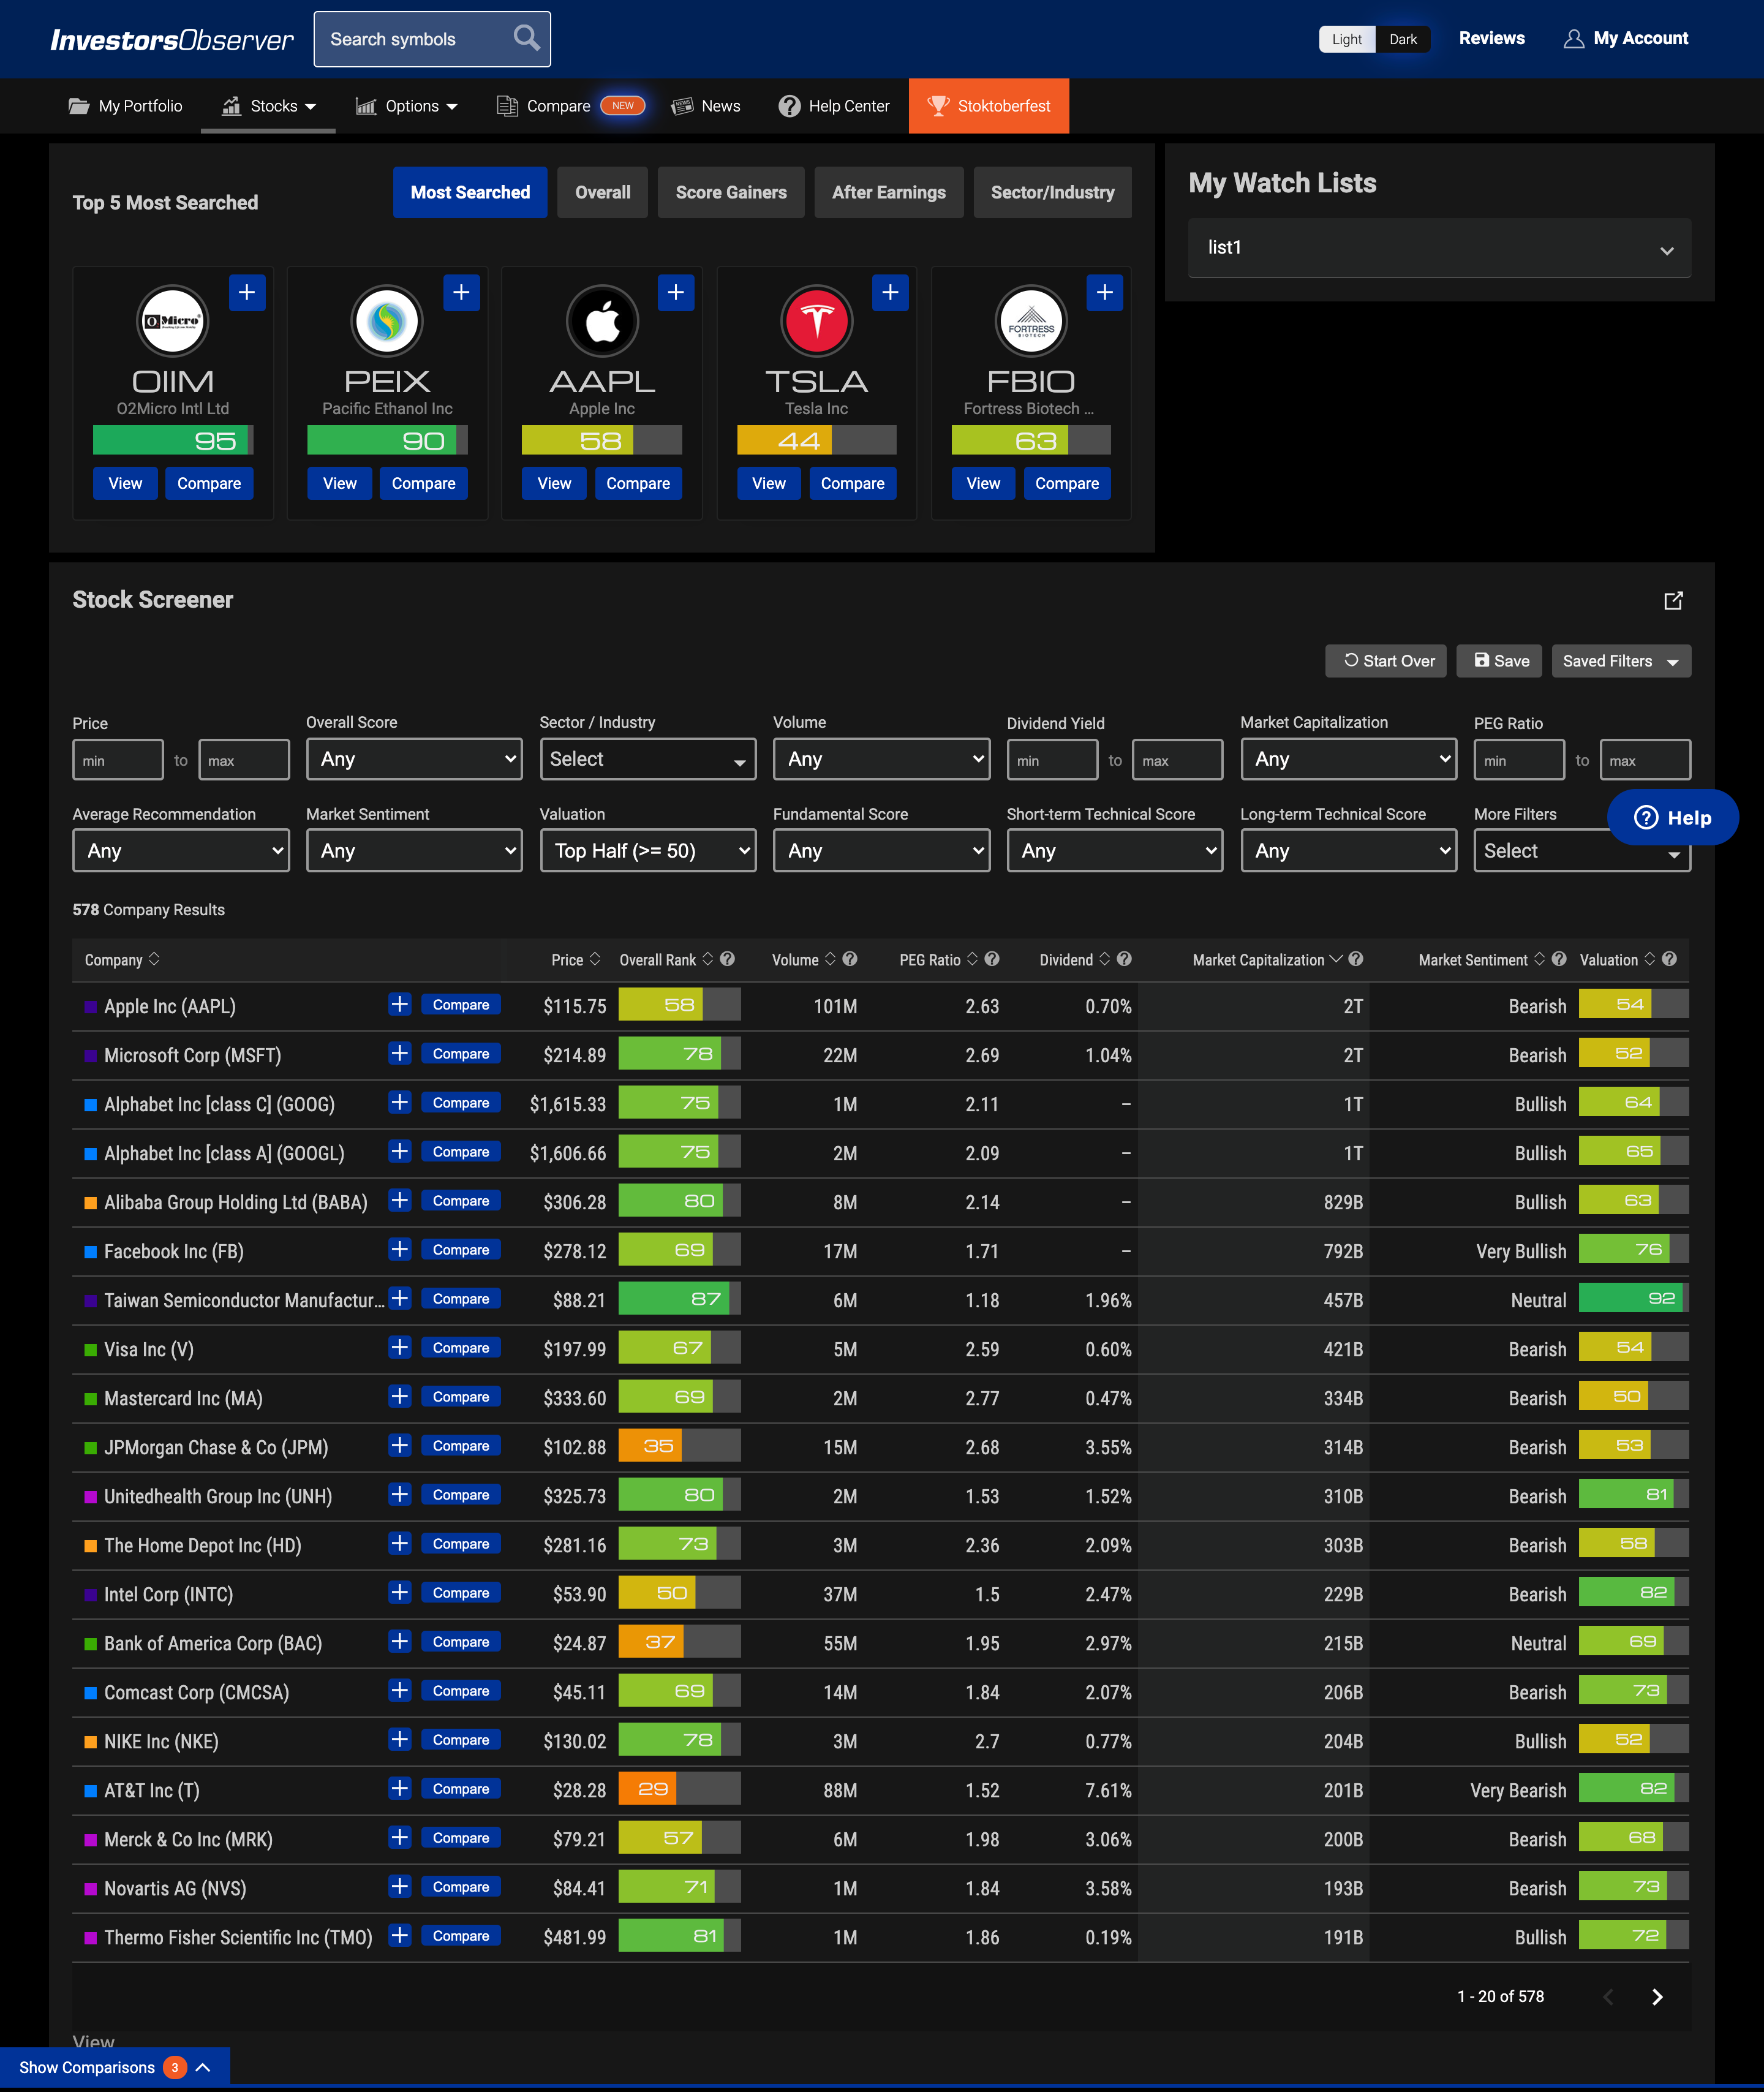Screen dimensions: 1764x2092
Task: Click Start Over button
Action: pyautogui.click(x=1385, y=661)
